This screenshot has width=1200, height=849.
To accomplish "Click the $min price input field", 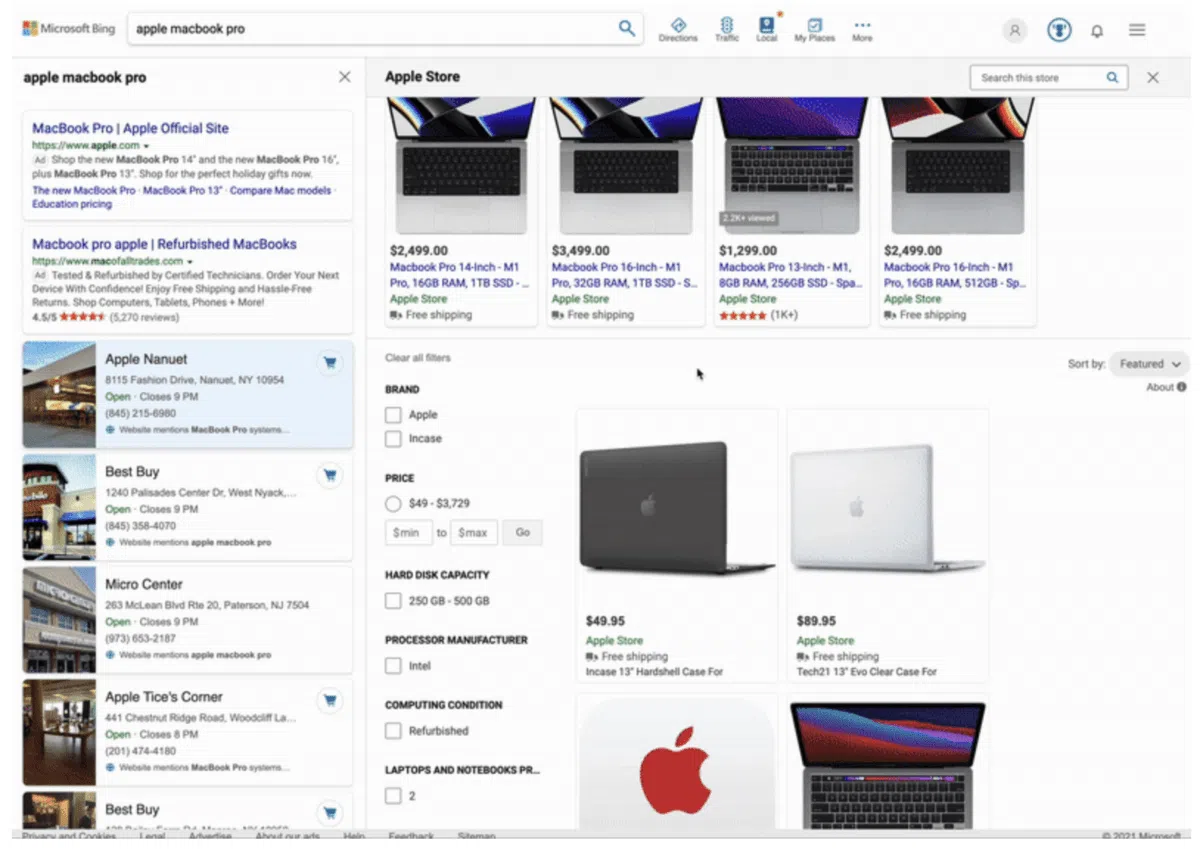I will [x=409, y=533].
